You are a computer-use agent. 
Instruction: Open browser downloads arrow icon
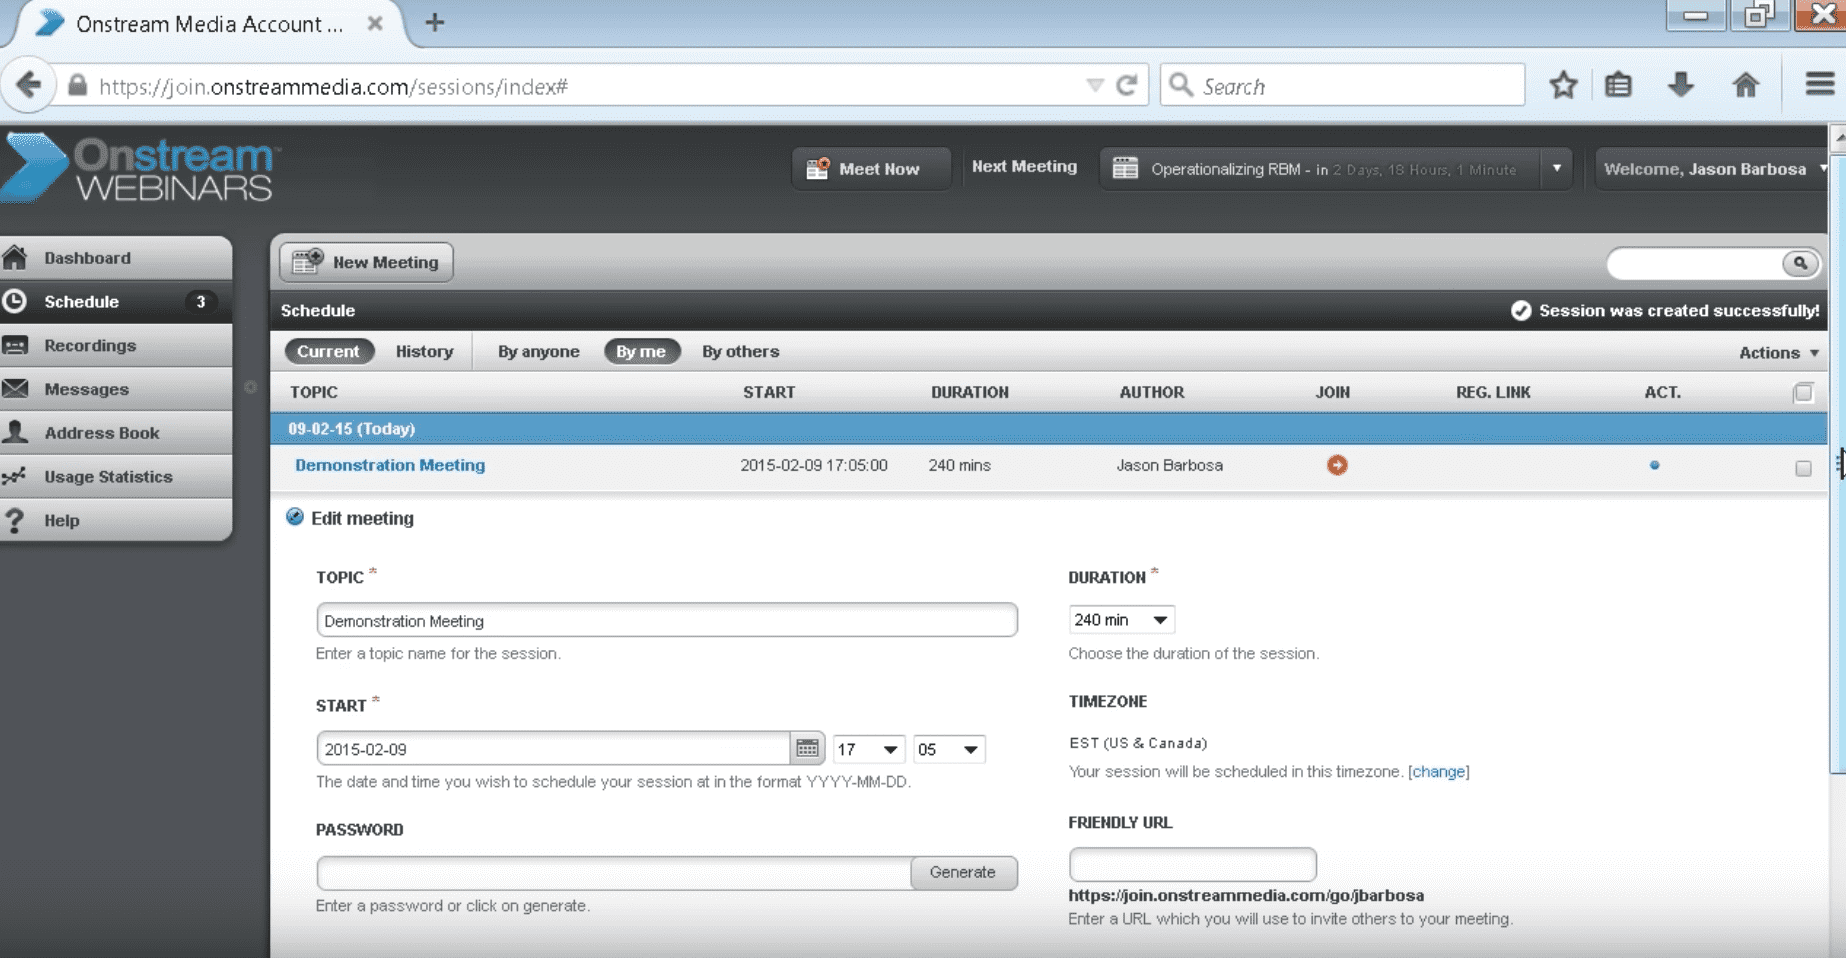[x=1681, y=86]
